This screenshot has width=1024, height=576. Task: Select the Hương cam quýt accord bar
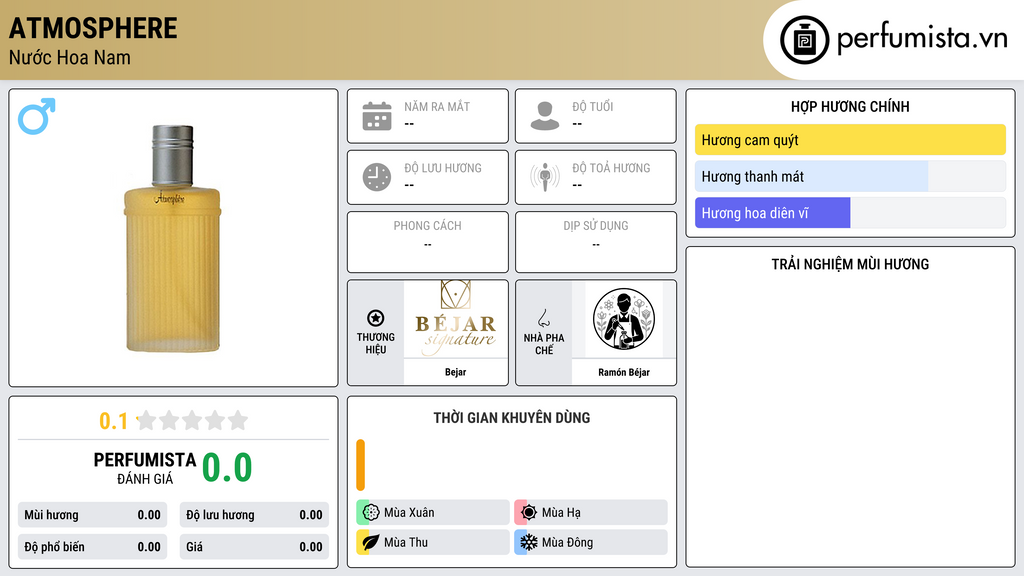click(850, 140)
